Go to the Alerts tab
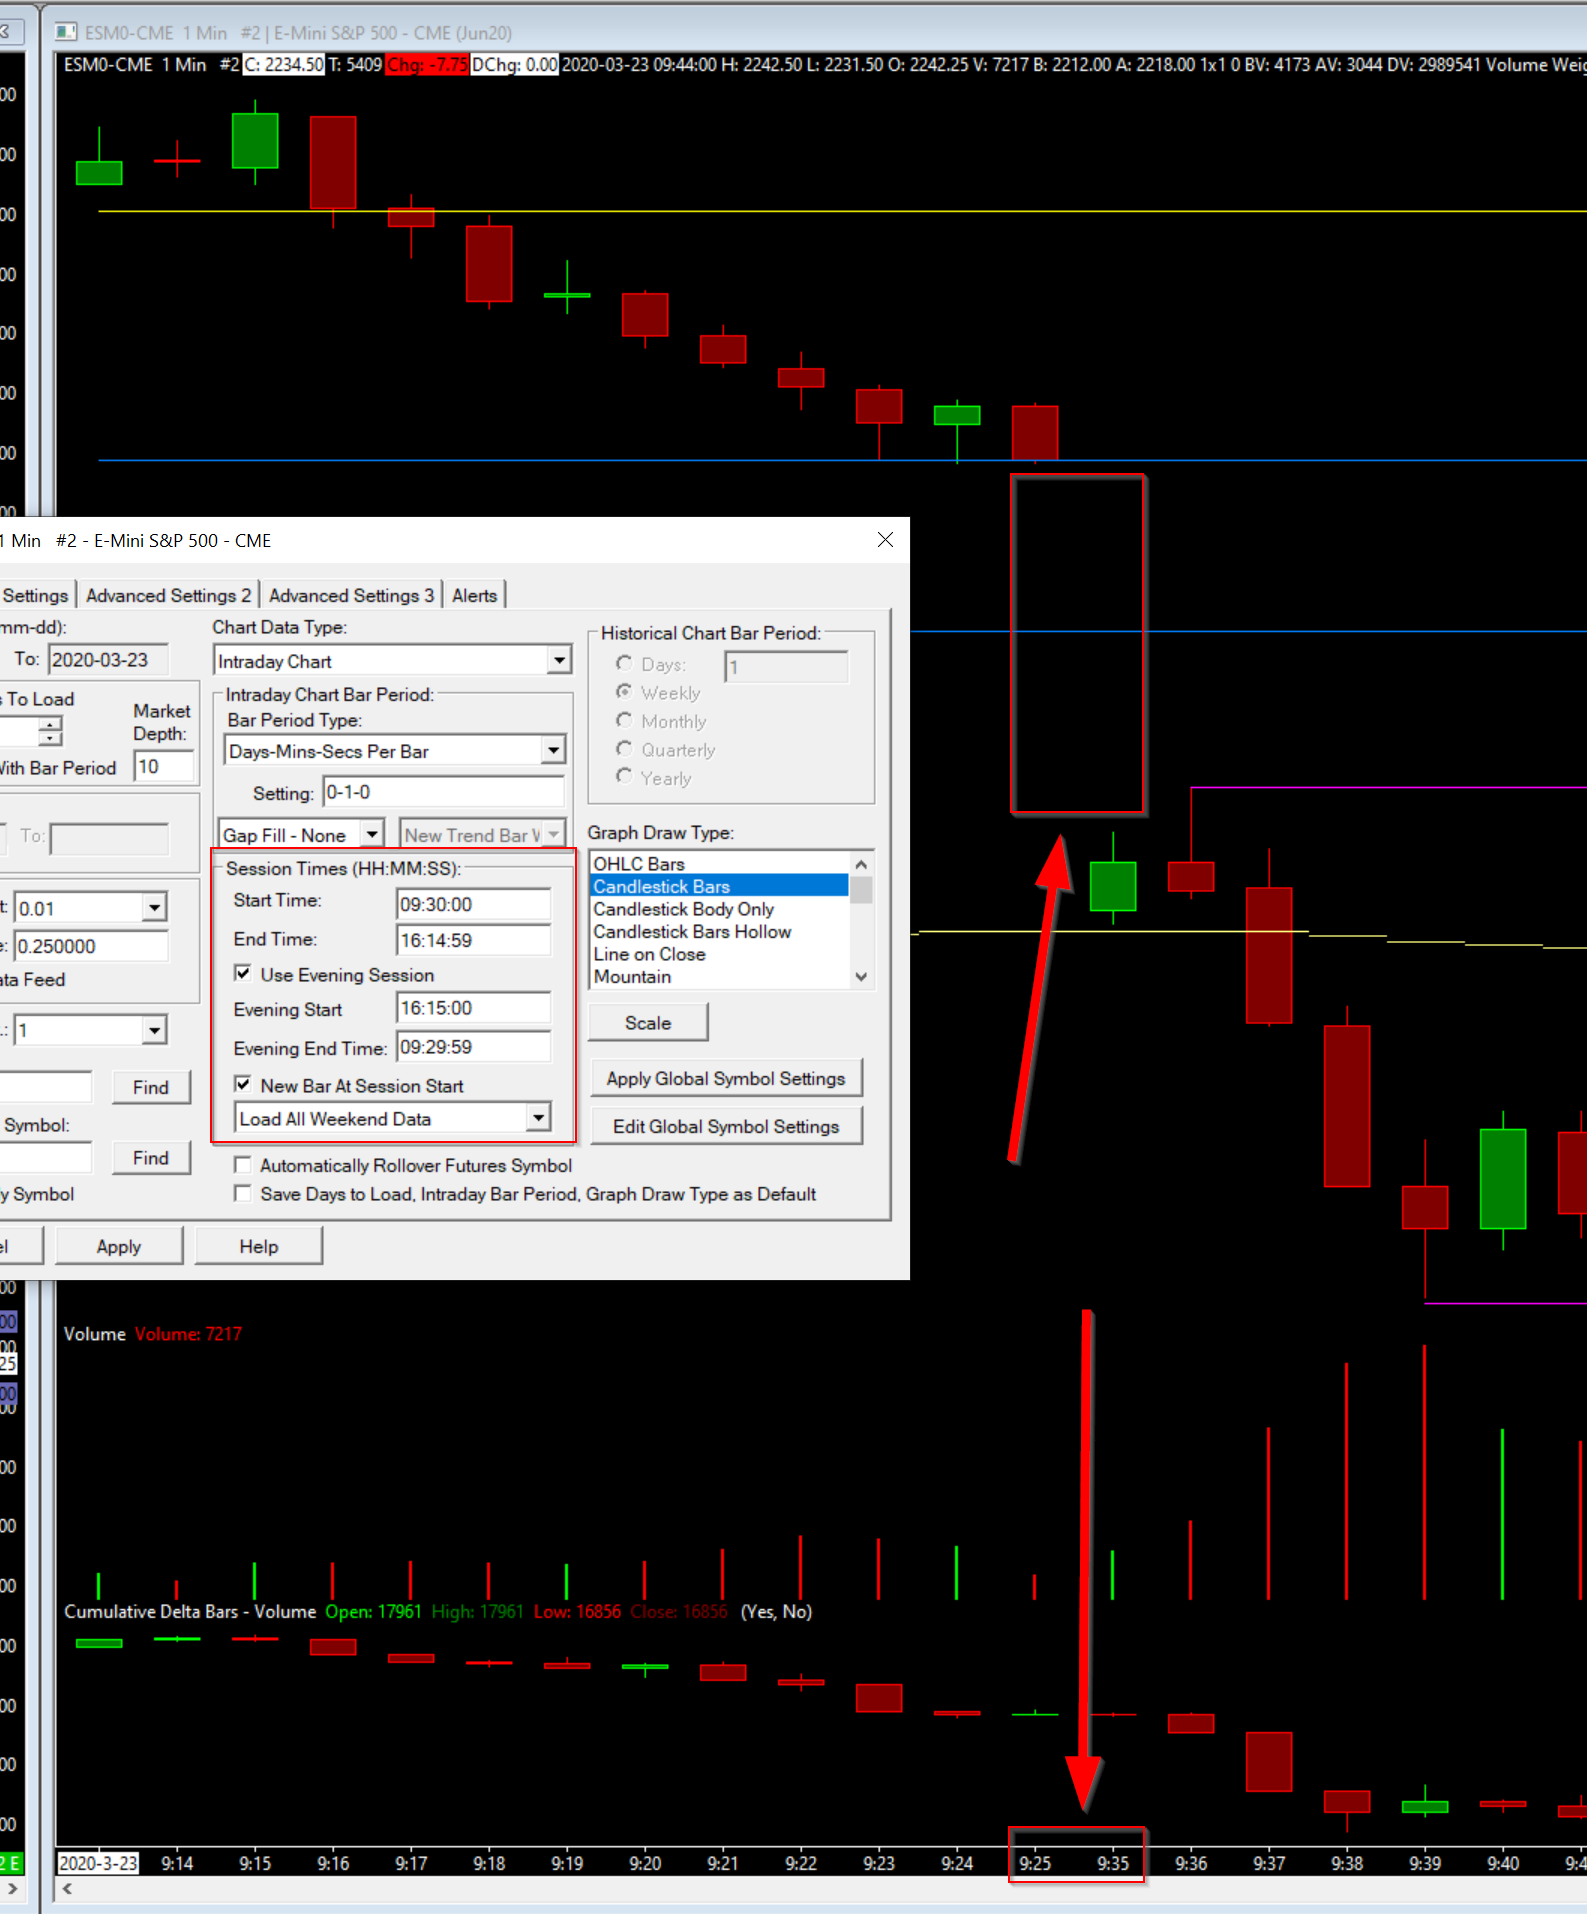Image resolution: width=1587 pixels, height=1914 pixels. tap(474, 595)
